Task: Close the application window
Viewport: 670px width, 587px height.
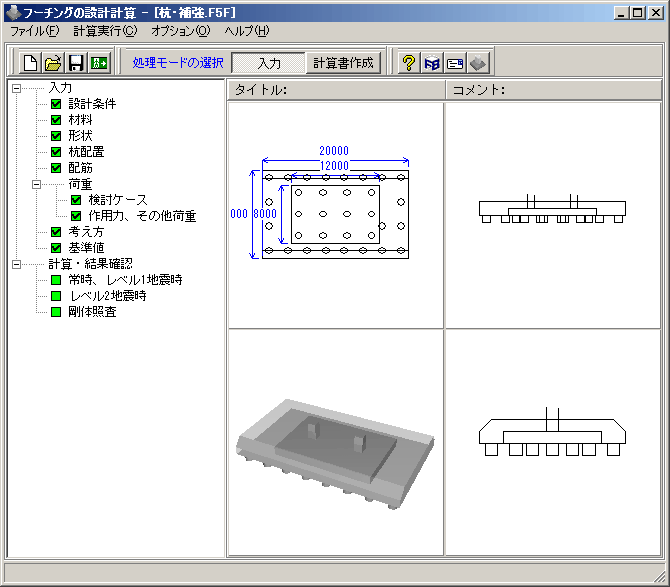Action: click(655, 13)
